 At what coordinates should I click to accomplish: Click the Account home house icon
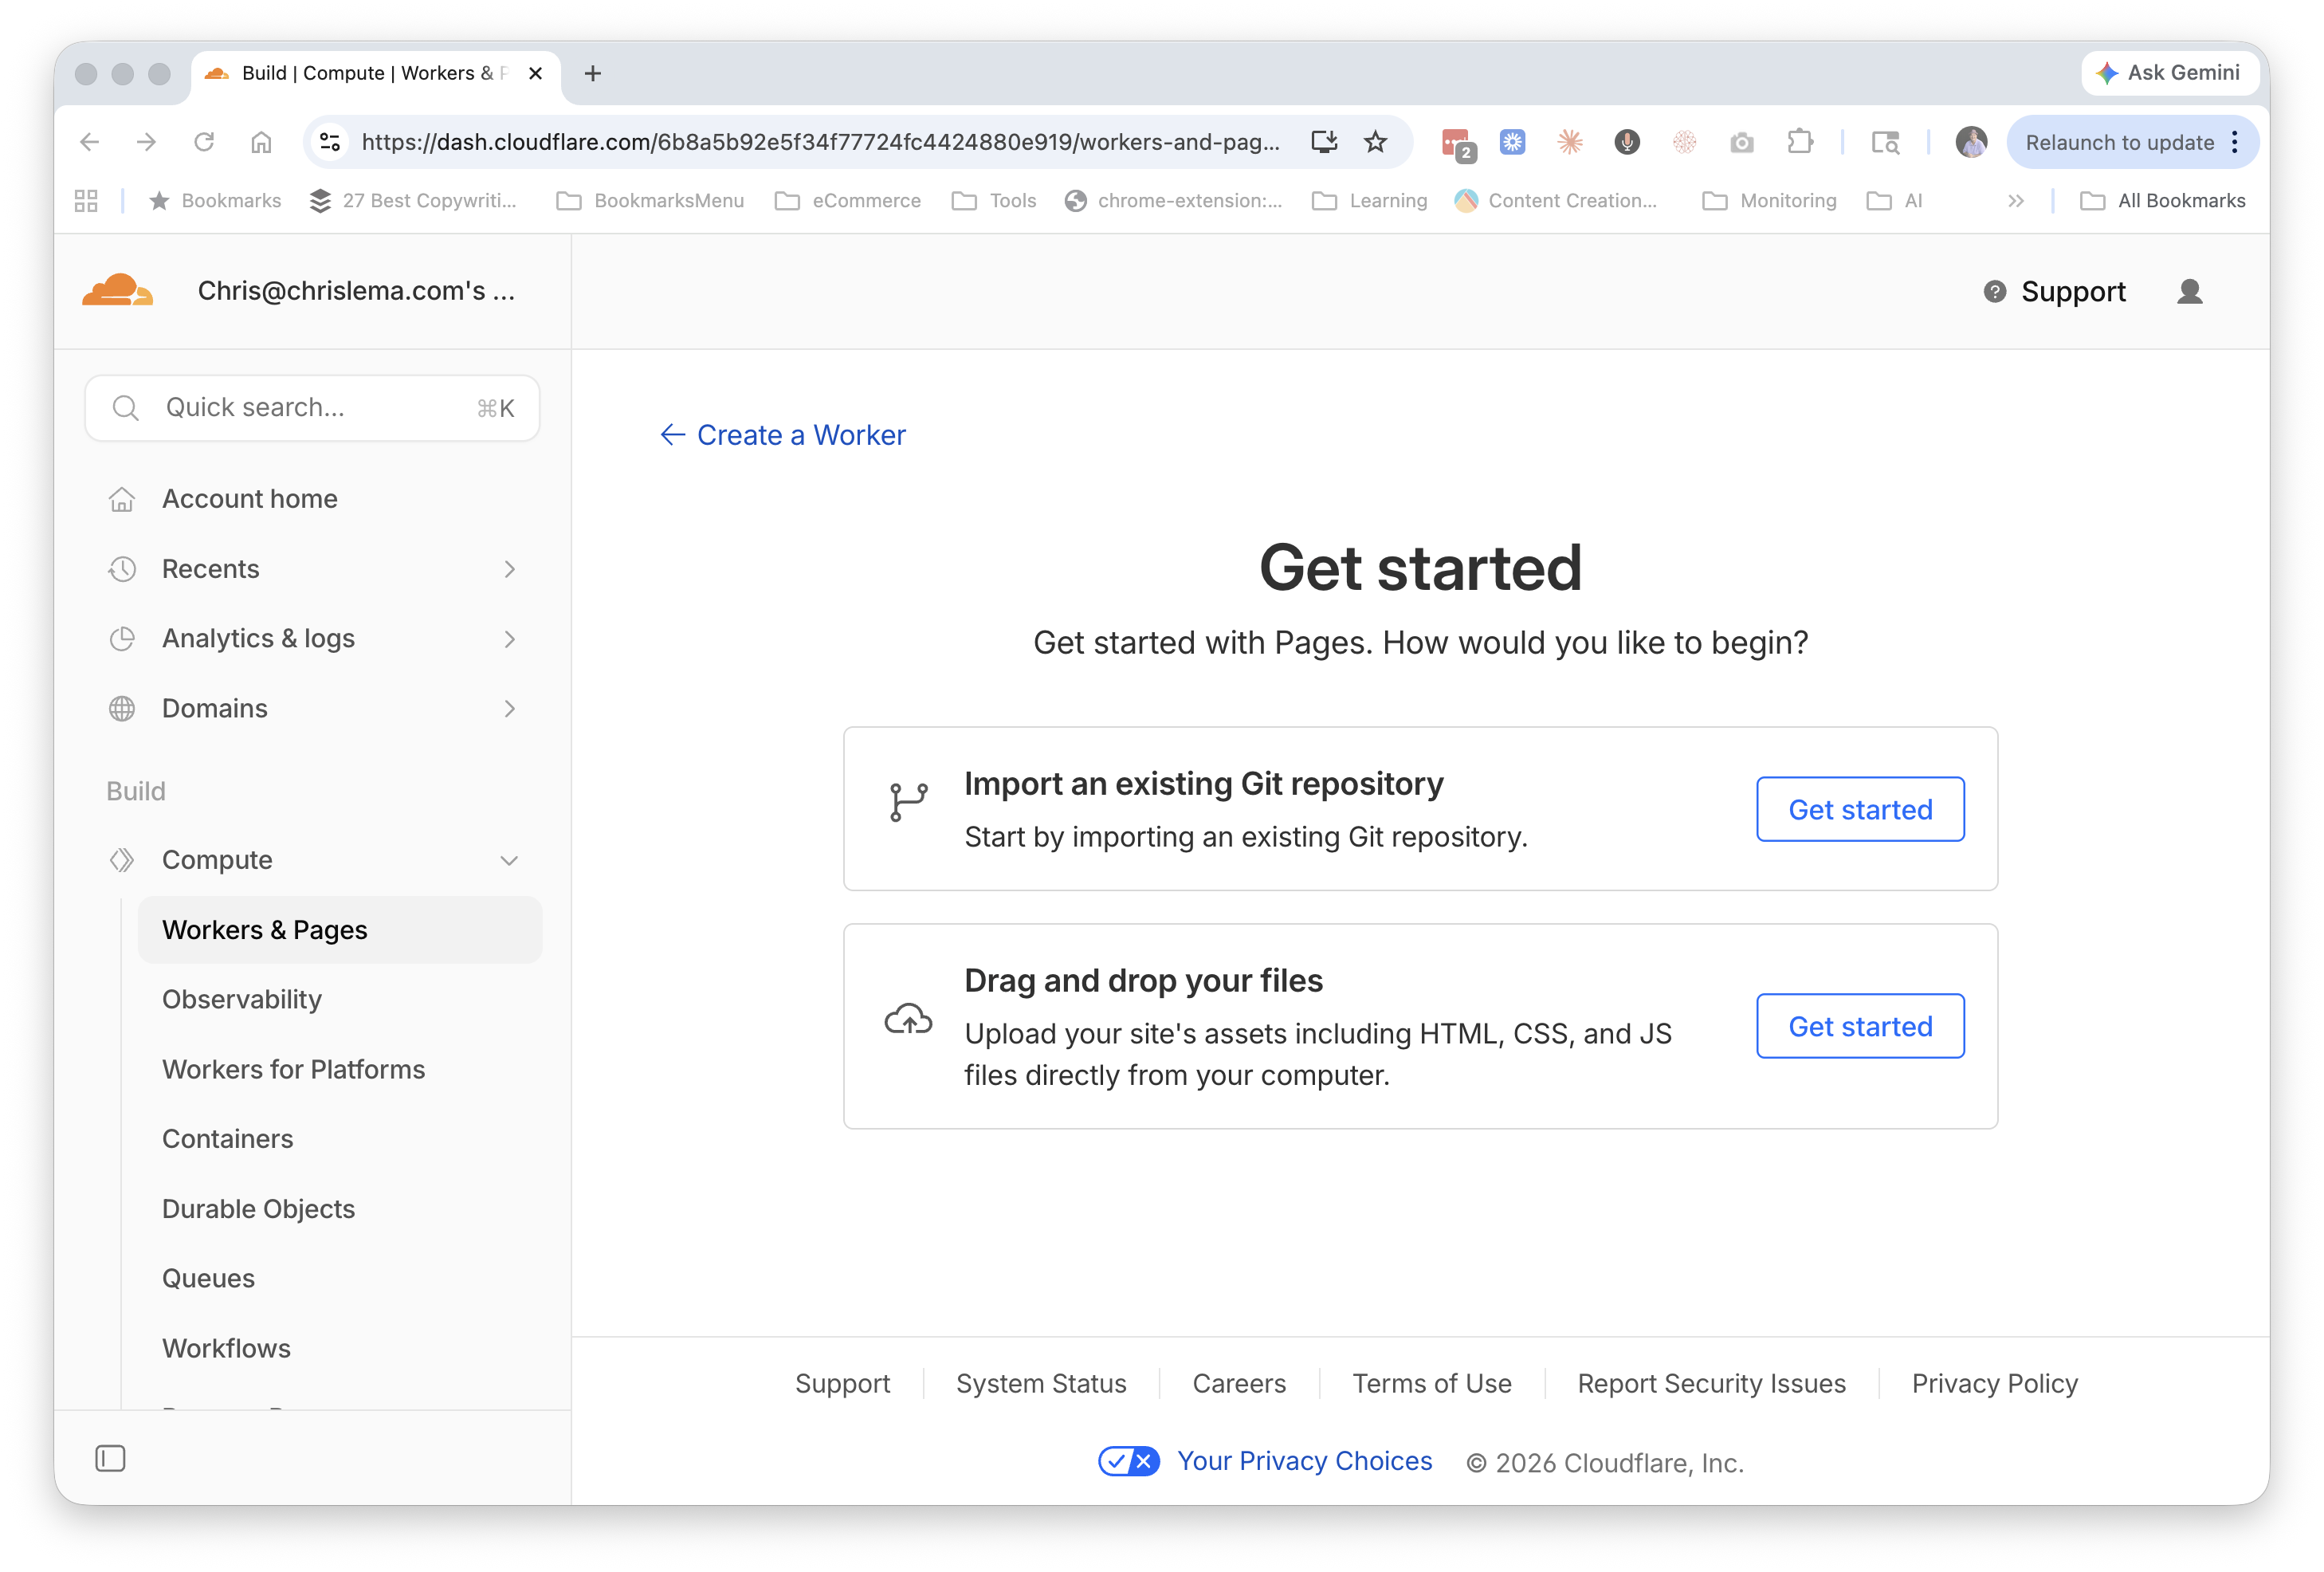click(122, 499)
